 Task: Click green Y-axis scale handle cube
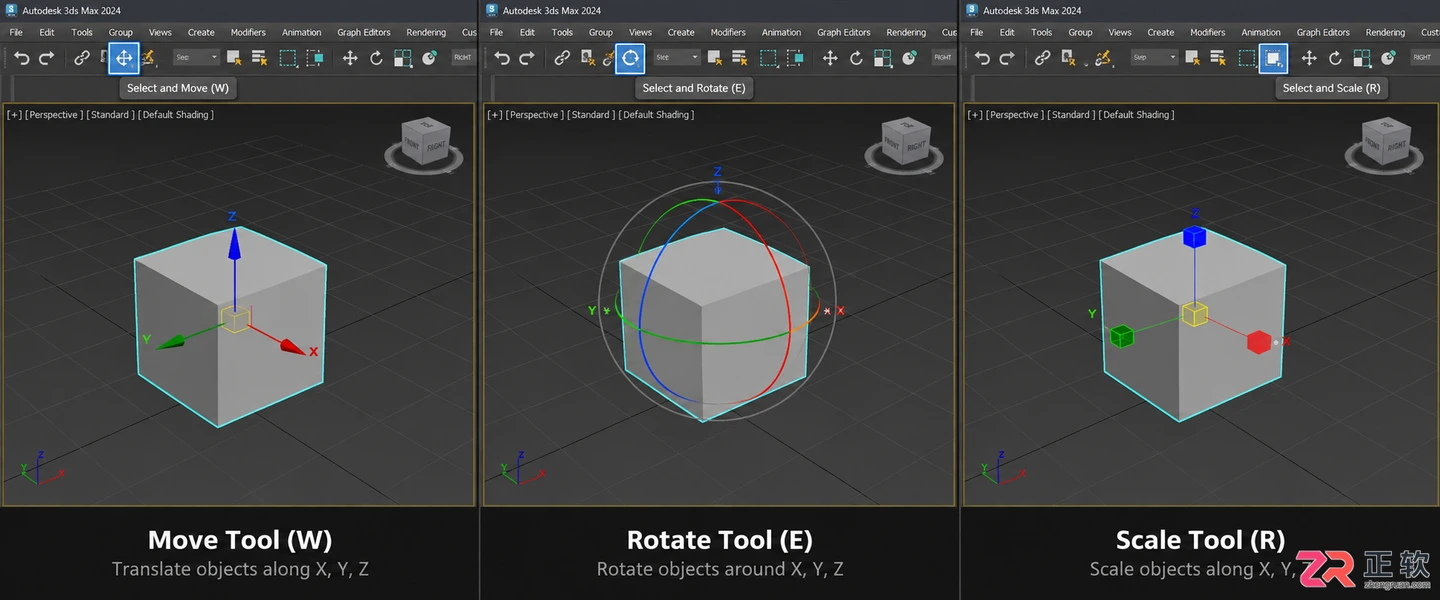tap(1121, 337)
